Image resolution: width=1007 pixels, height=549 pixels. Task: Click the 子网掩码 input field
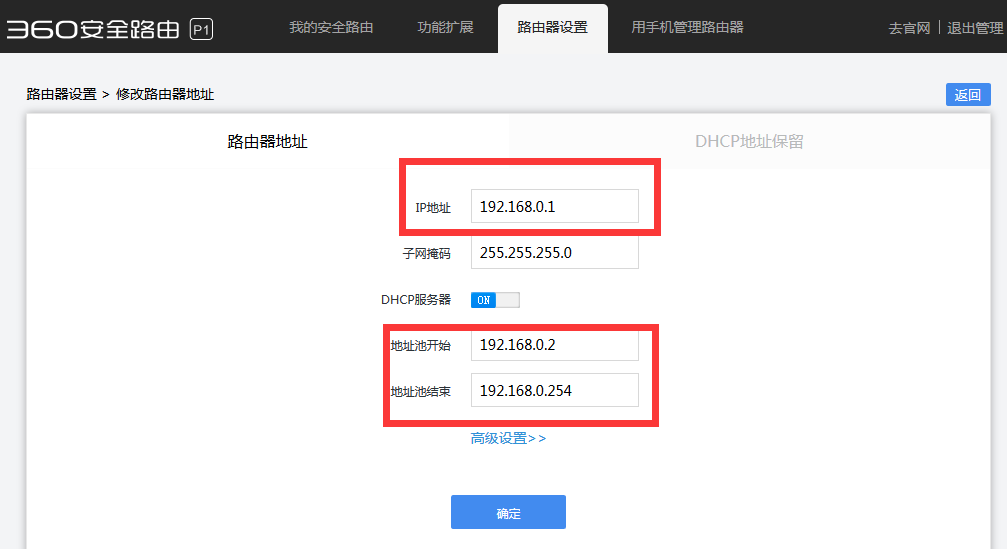click(555, 252)
